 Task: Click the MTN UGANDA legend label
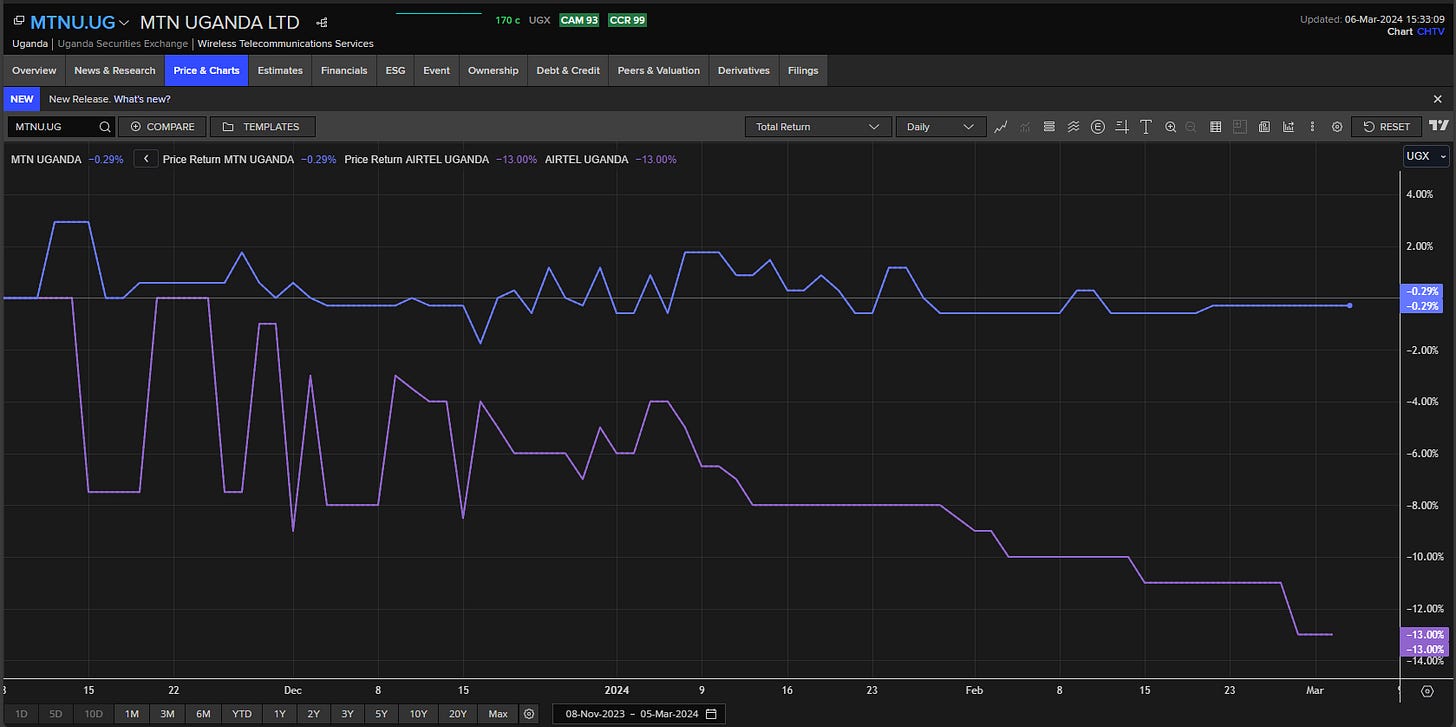[x=46, y=159]
